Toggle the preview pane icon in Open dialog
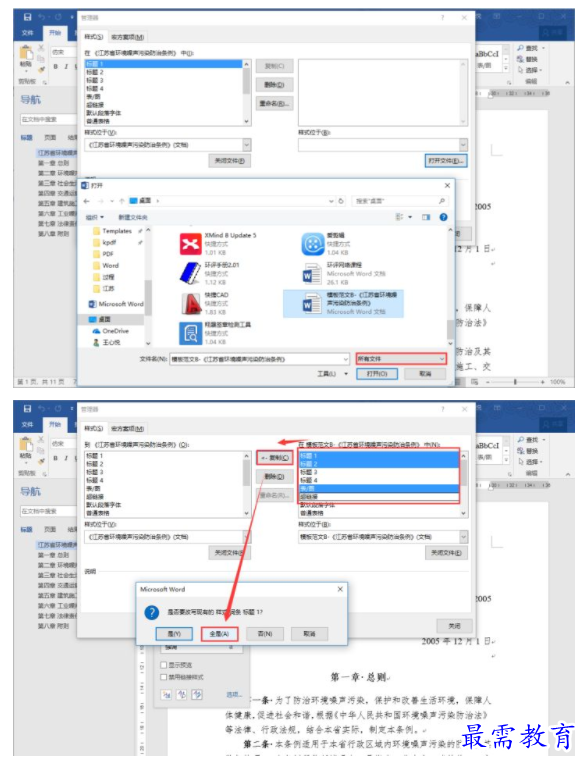The image size is (583, 768). (x=426, y=217)
